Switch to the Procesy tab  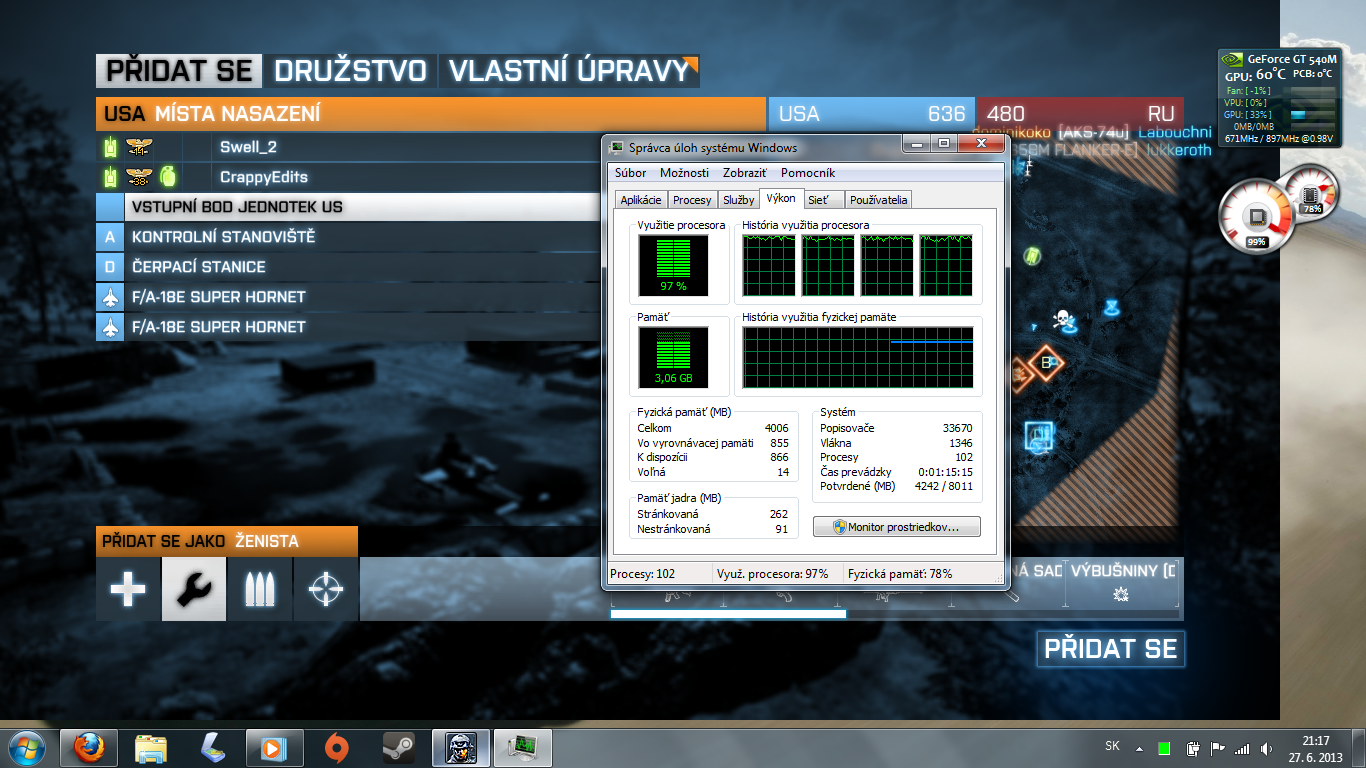[692, 200]
